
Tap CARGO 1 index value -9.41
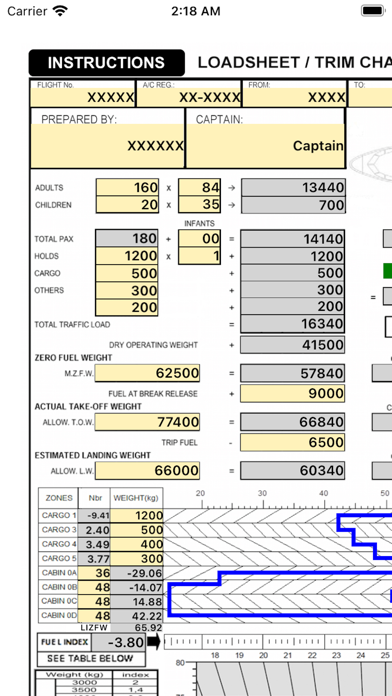pos(95,516)
